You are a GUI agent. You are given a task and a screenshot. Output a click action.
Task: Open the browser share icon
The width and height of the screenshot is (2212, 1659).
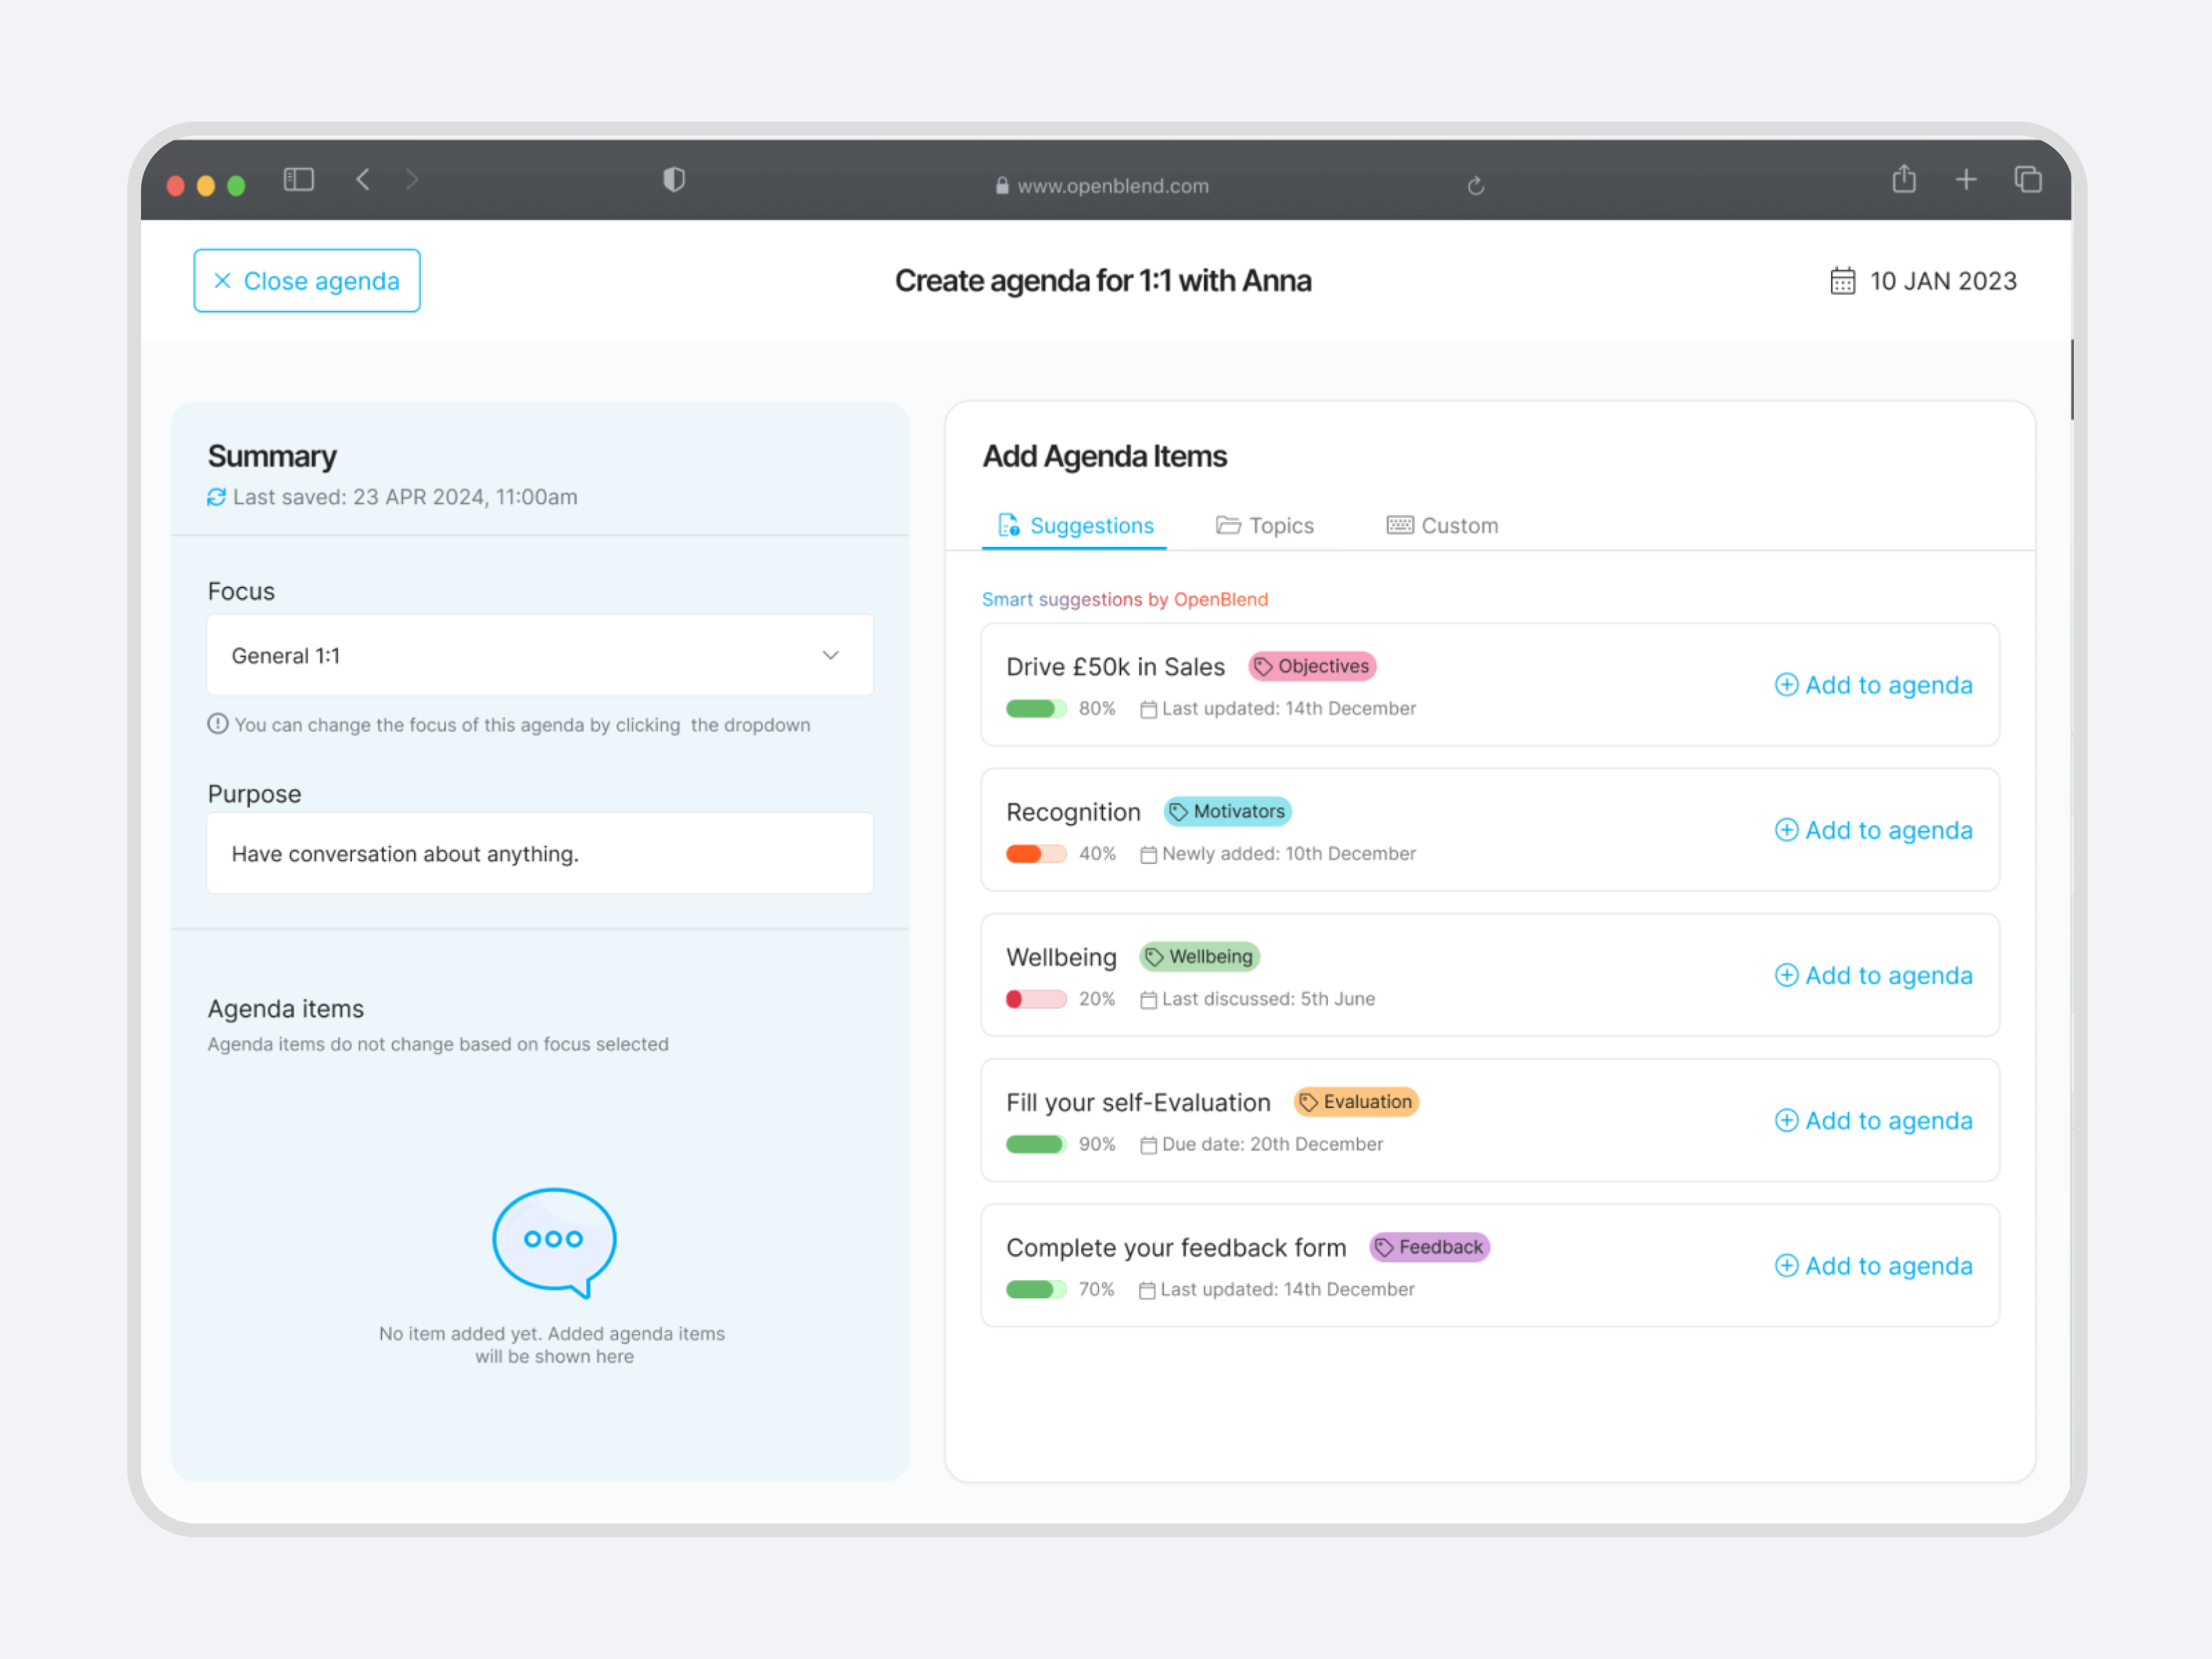(1904, 179)
